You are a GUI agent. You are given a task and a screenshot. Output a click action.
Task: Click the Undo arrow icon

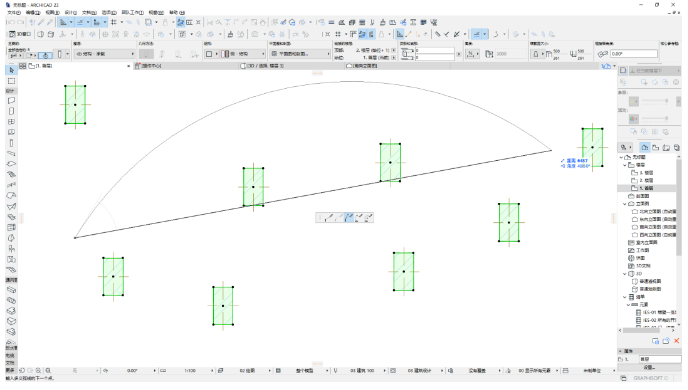(x=11, y=22)
